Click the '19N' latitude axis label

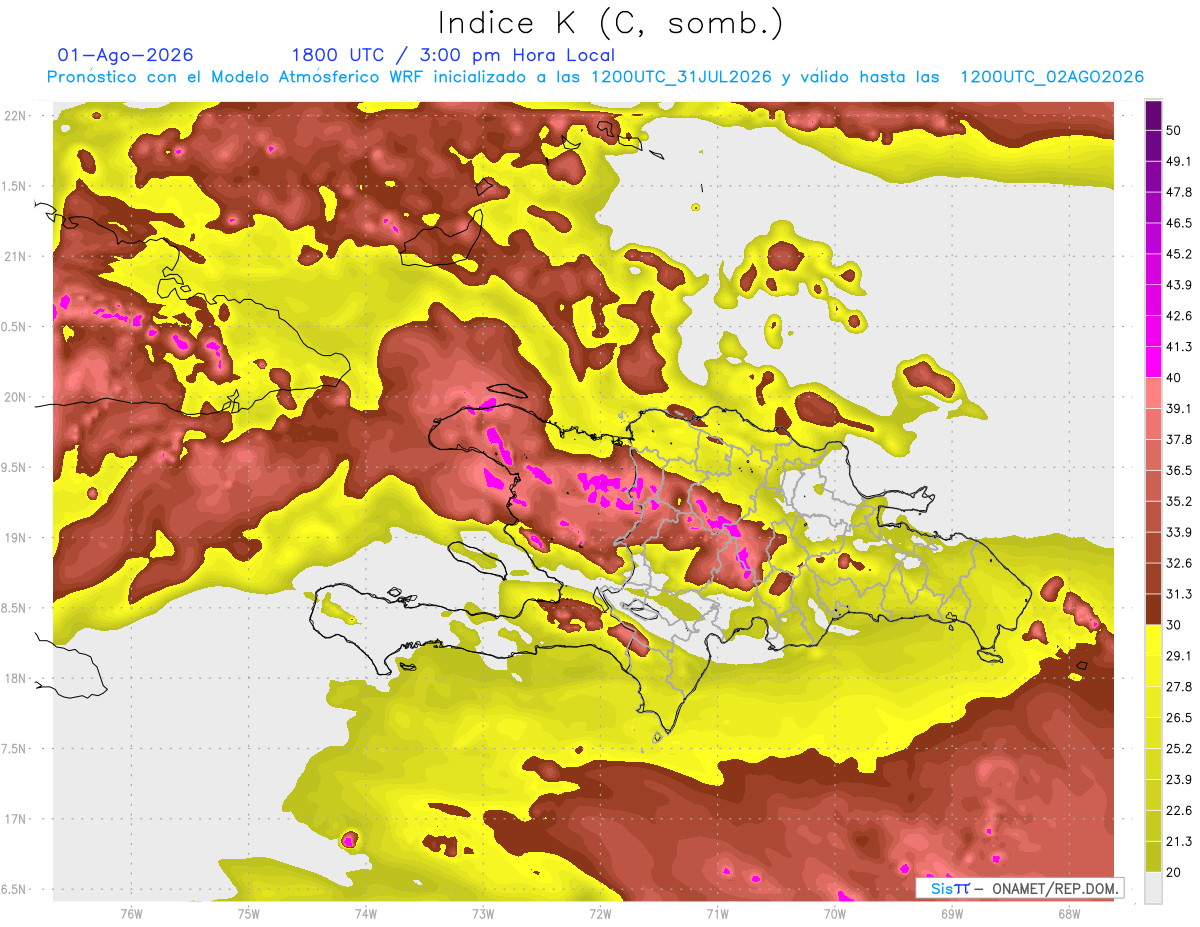[14, 538]
